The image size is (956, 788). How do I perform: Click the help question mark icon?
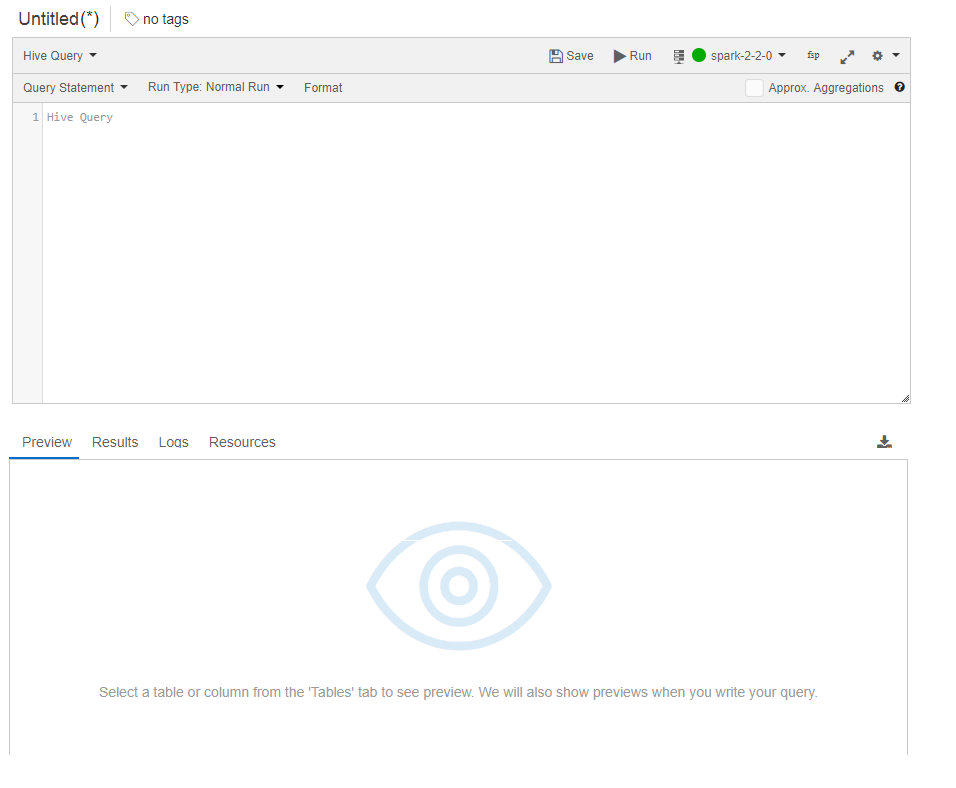click(x=899, y=87)
